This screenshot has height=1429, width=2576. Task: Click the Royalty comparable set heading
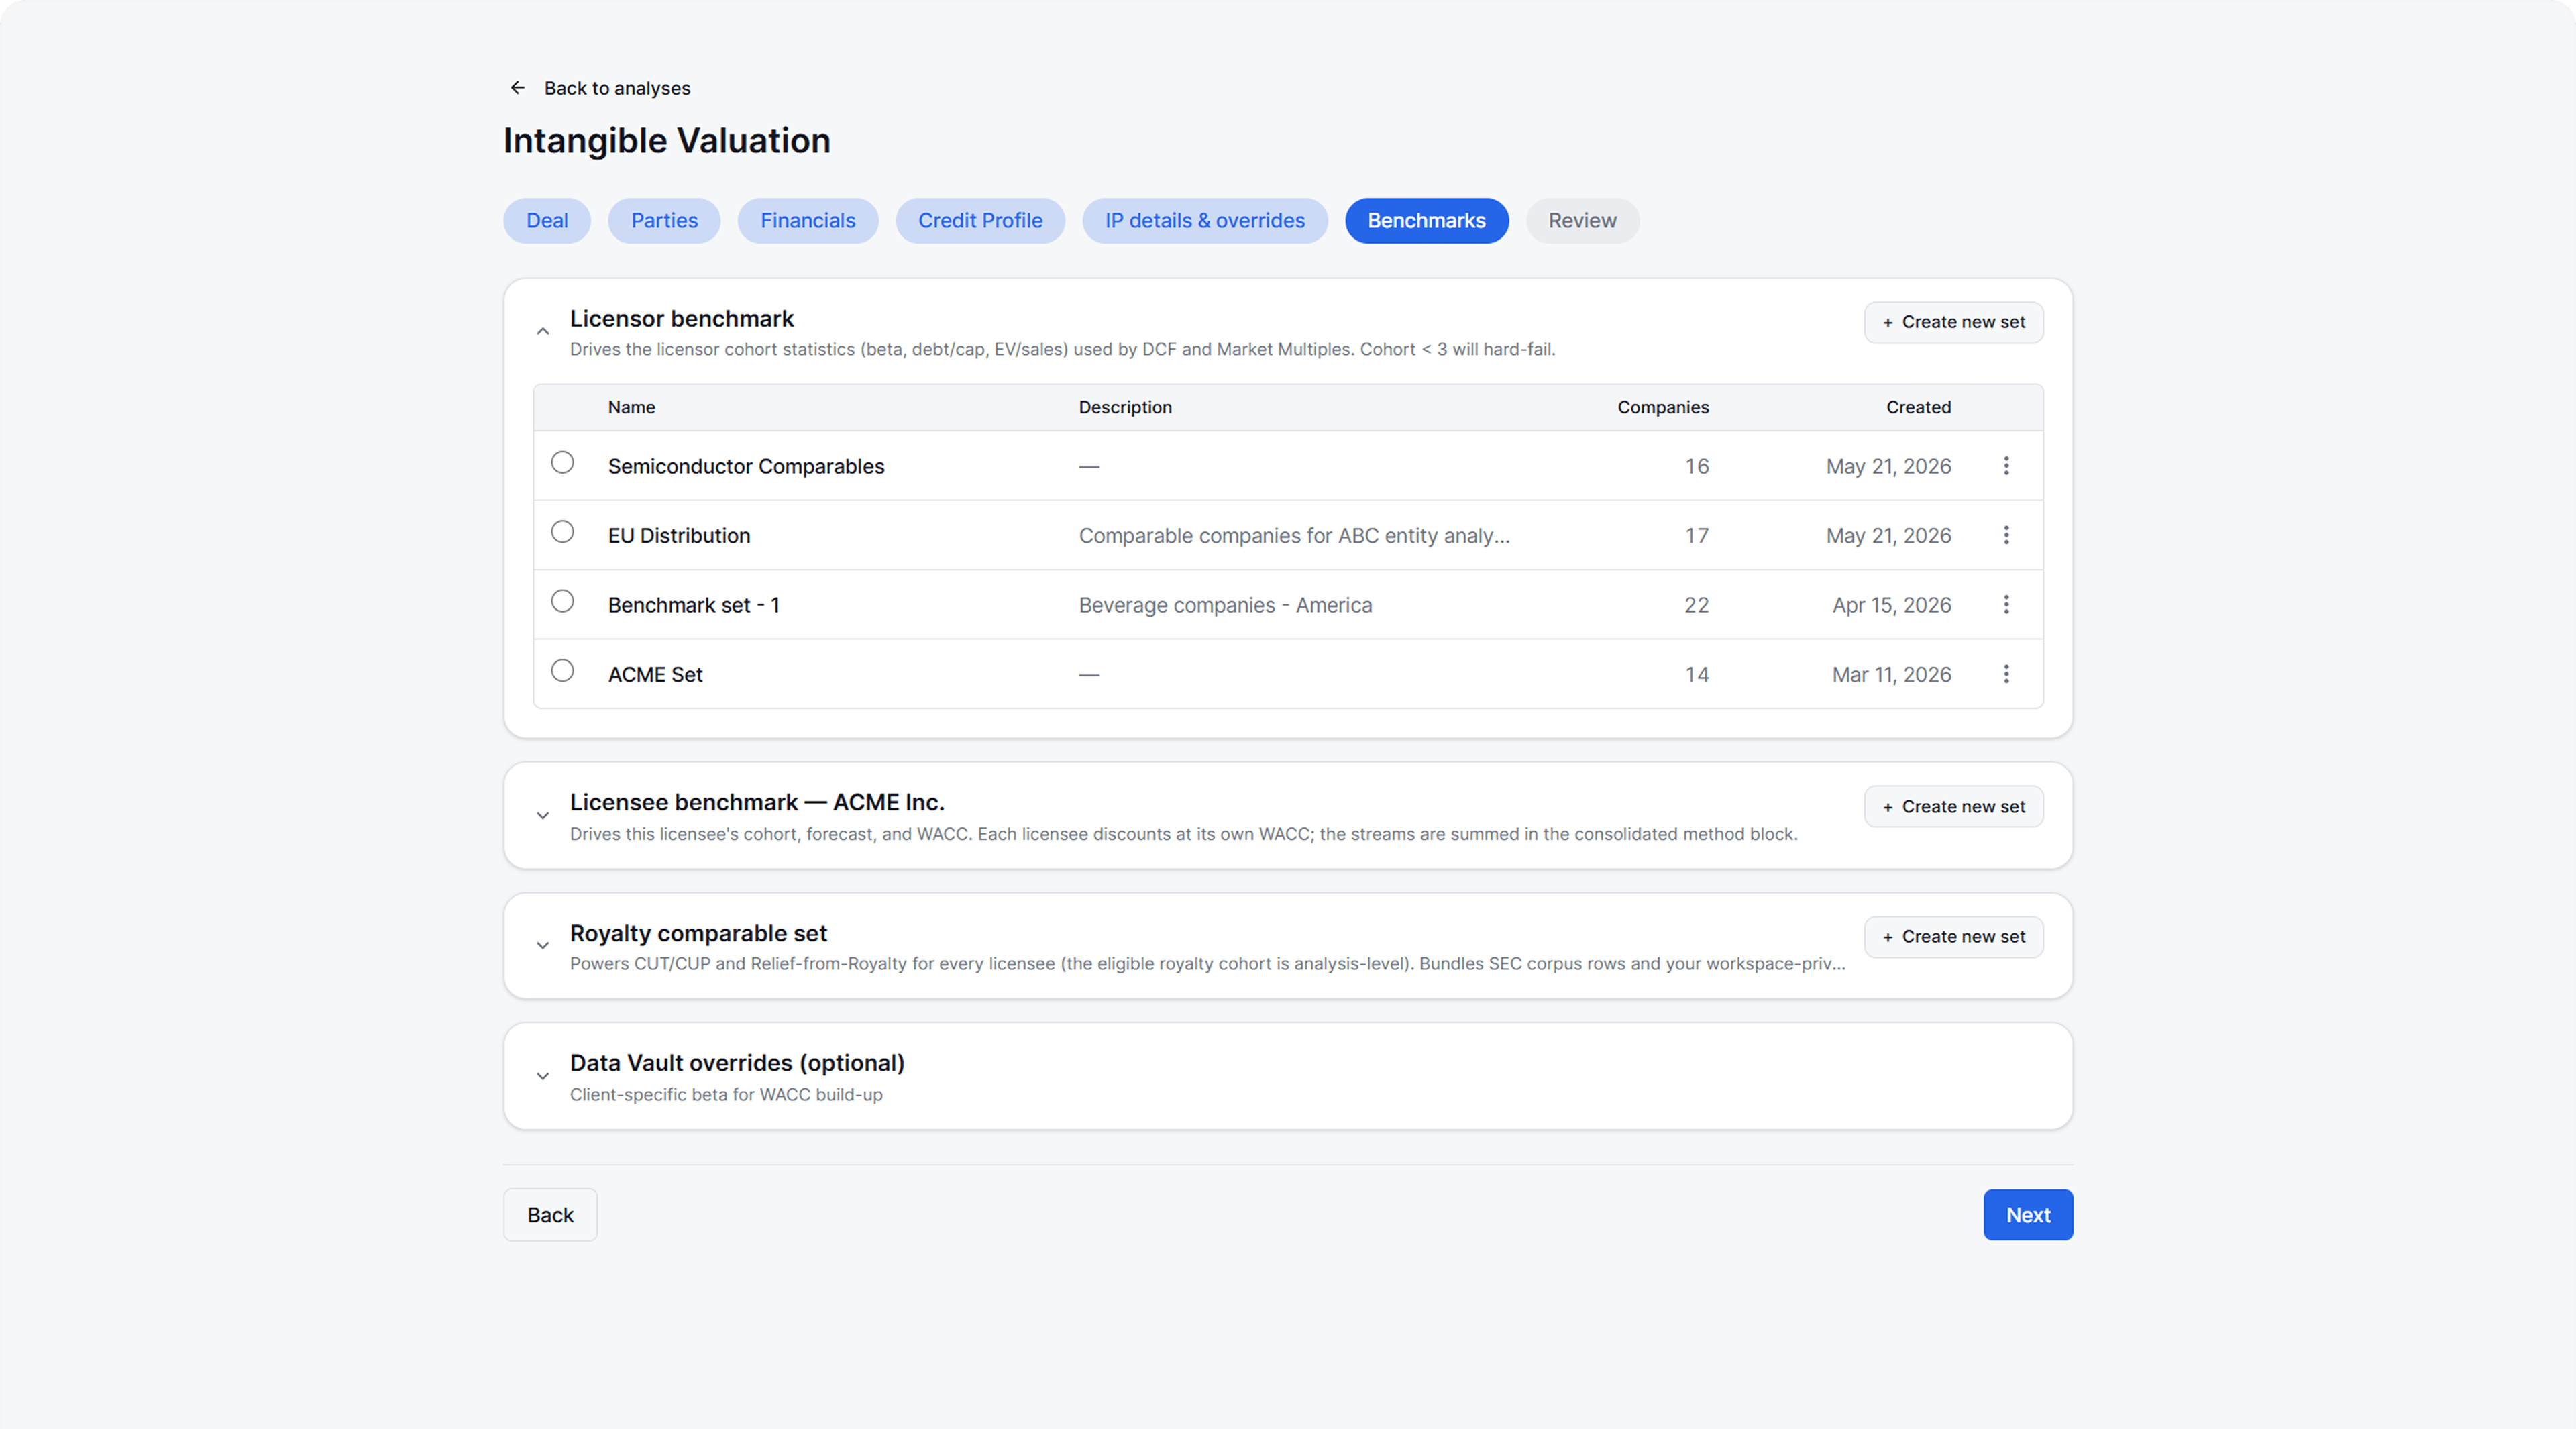point(698,934)
